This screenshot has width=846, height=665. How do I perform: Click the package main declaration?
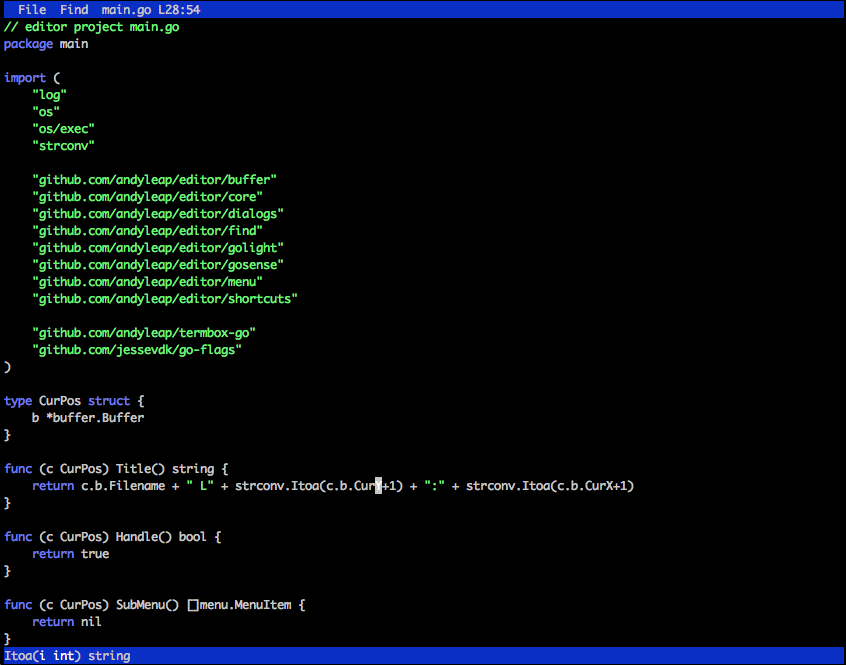tap(46, 44)
